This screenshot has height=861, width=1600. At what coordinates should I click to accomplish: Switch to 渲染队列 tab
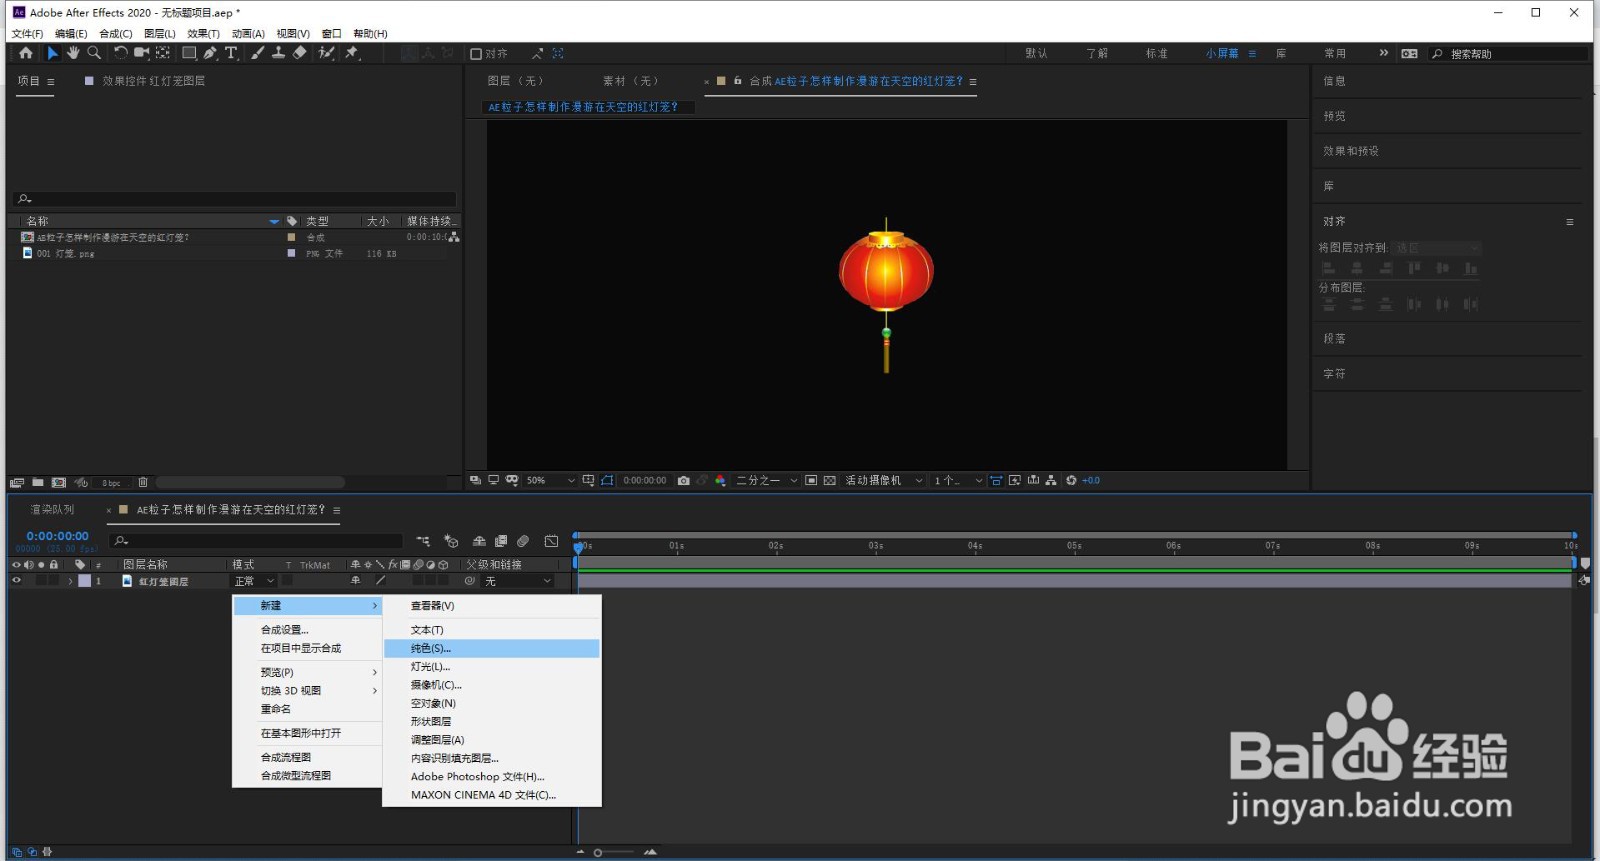pyautogui.click(x=52, y=510)
